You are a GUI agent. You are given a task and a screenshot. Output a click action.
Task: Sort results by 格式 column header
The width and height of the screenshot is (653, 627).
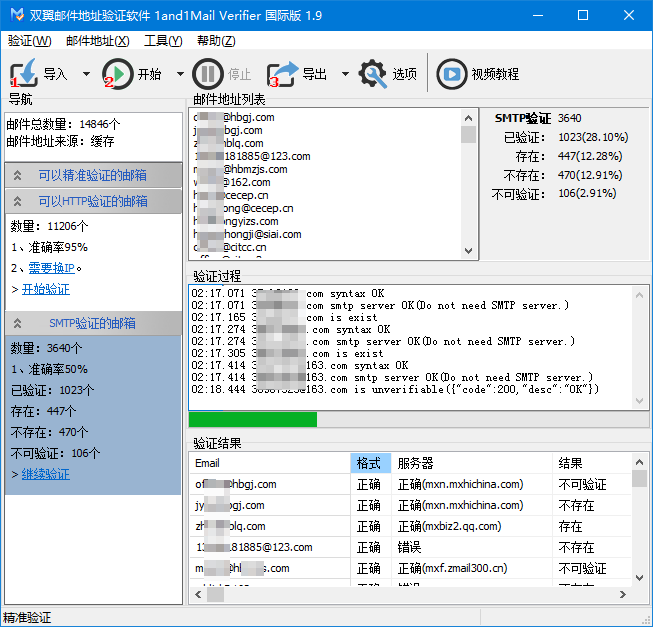click(369, 463)
